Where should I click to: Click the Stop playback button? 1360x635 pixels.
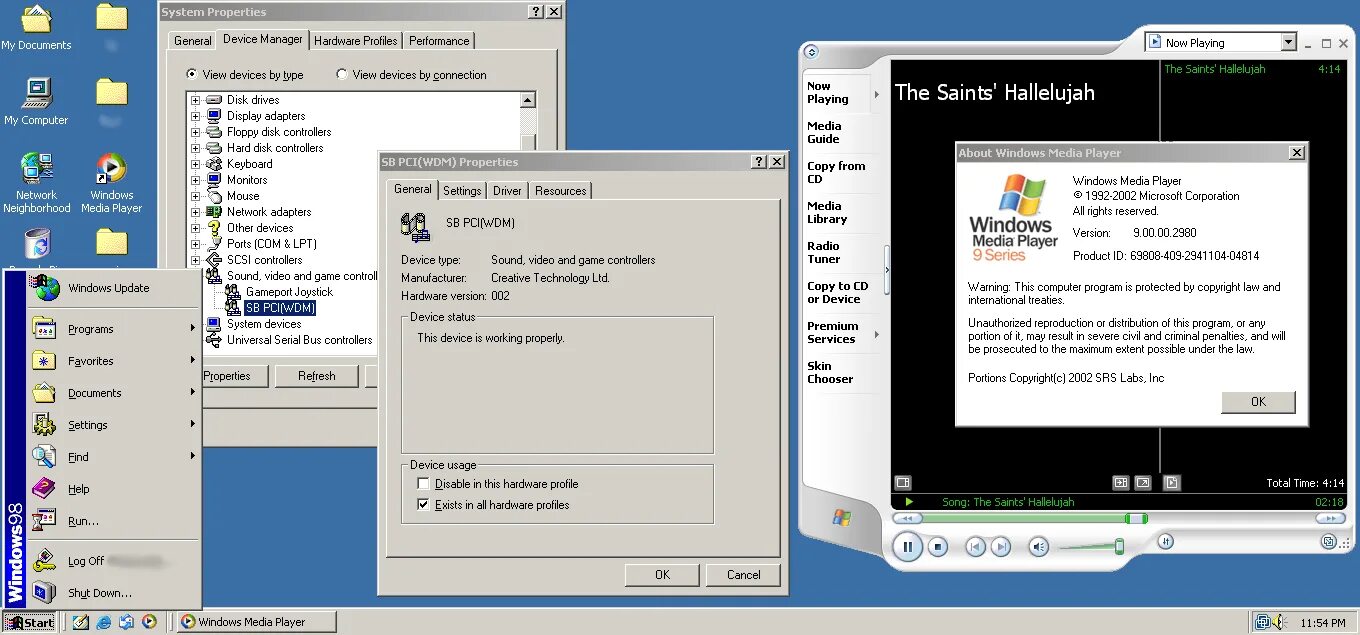pyautogui.click(x=938, y=547)
